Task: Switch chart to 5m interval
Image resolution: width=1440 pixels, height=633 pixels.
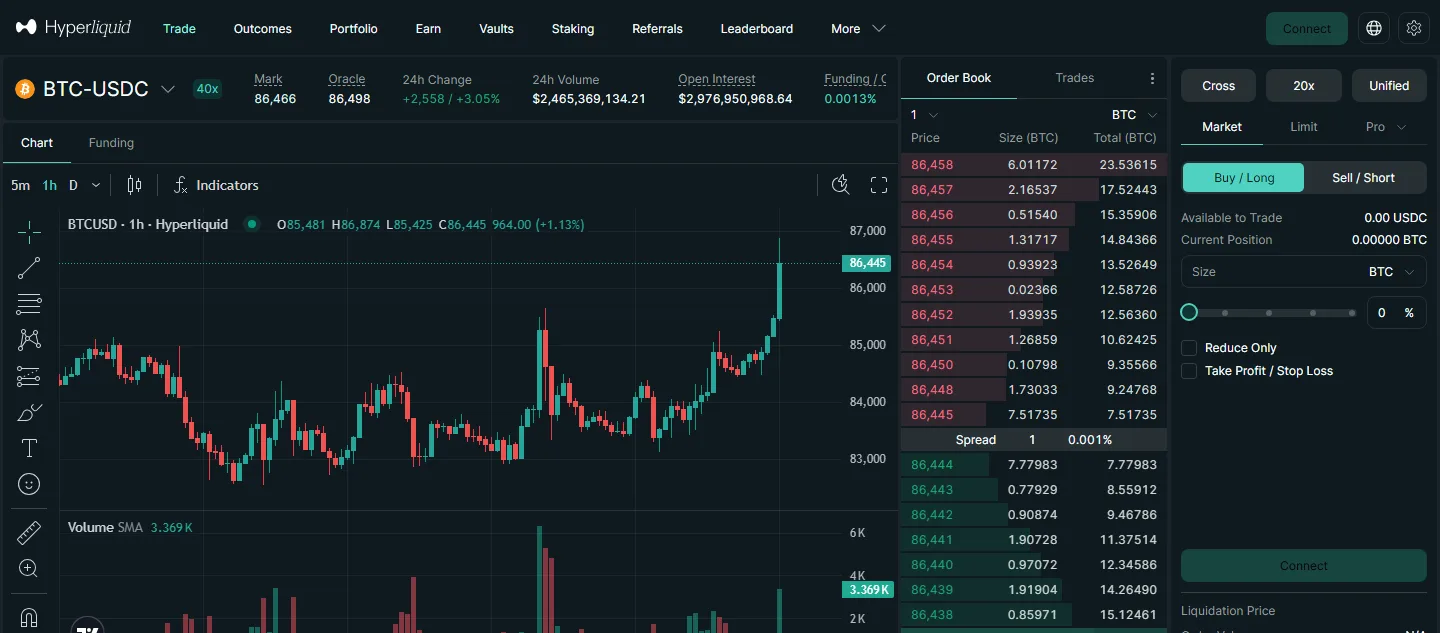Action: [20, 185]
